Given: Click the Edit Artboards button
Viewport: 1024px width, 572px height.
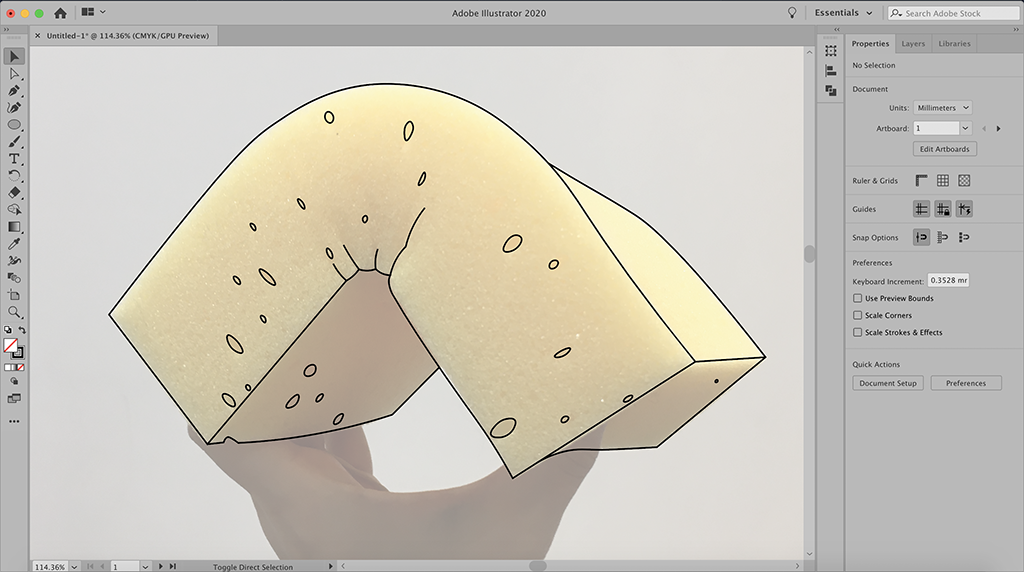Looking at the screenshot, I should click(945, 149).
